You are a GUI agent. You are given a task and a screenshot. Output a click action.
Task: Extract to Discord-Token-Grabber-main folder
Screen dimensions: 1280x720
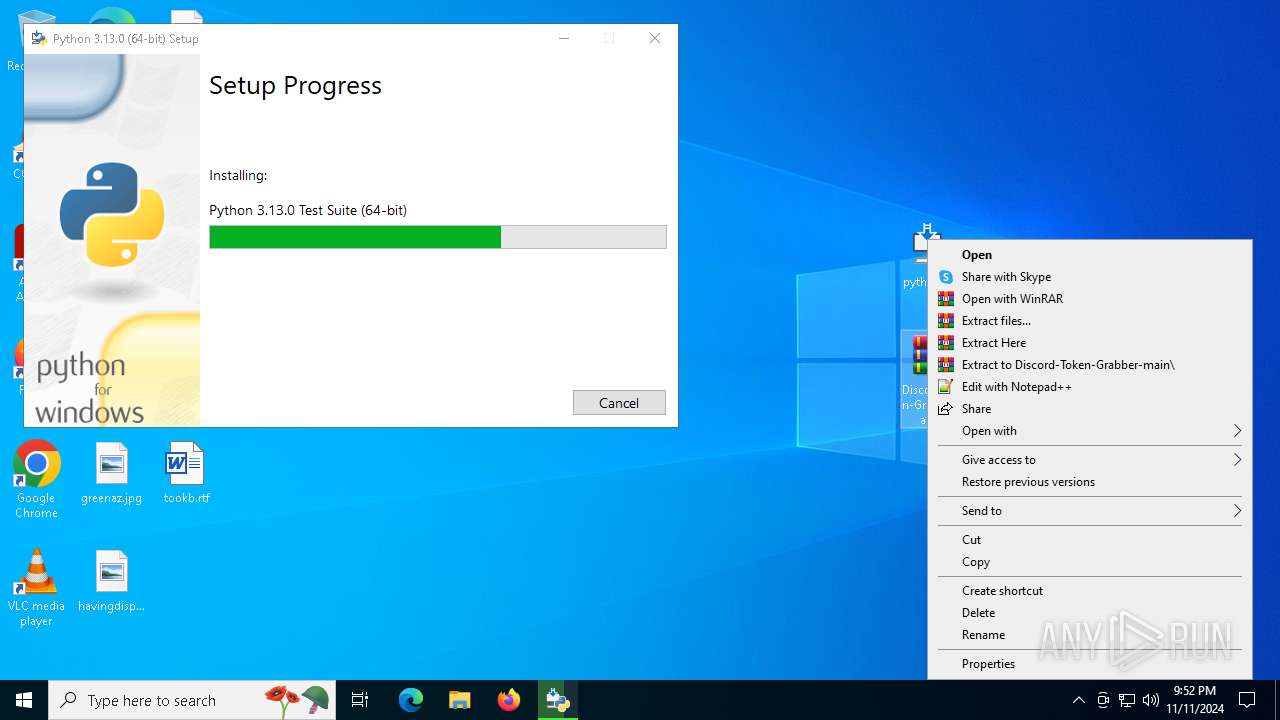coord(1090,365)
